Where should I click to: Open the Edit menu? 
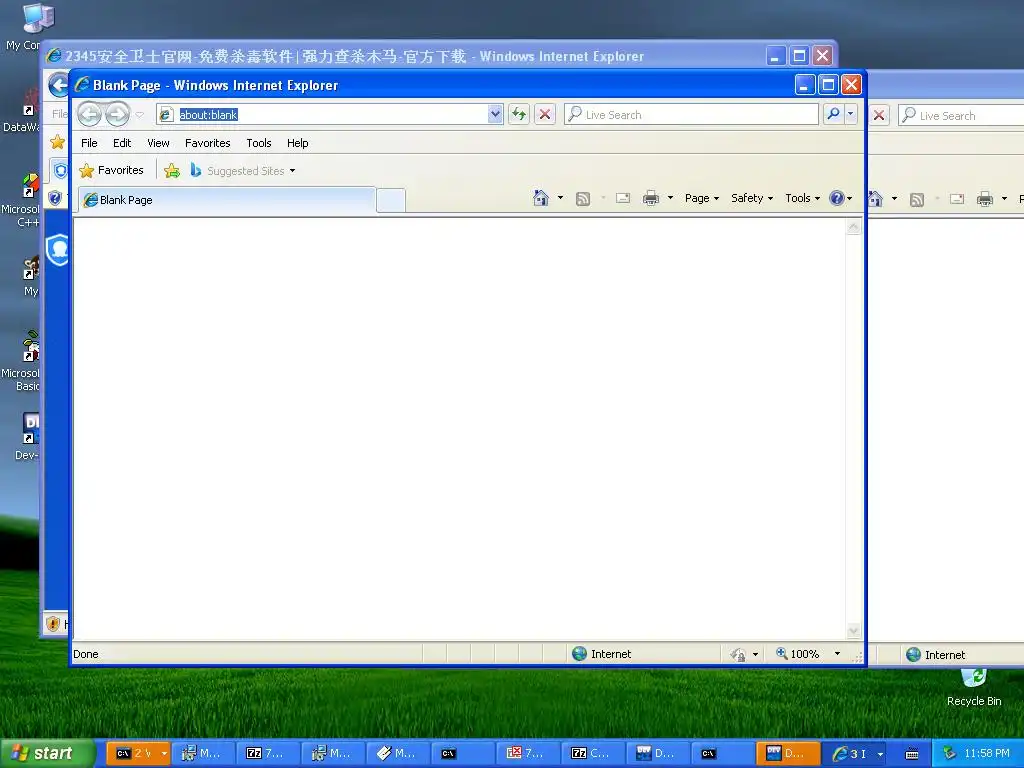[122, 143]
